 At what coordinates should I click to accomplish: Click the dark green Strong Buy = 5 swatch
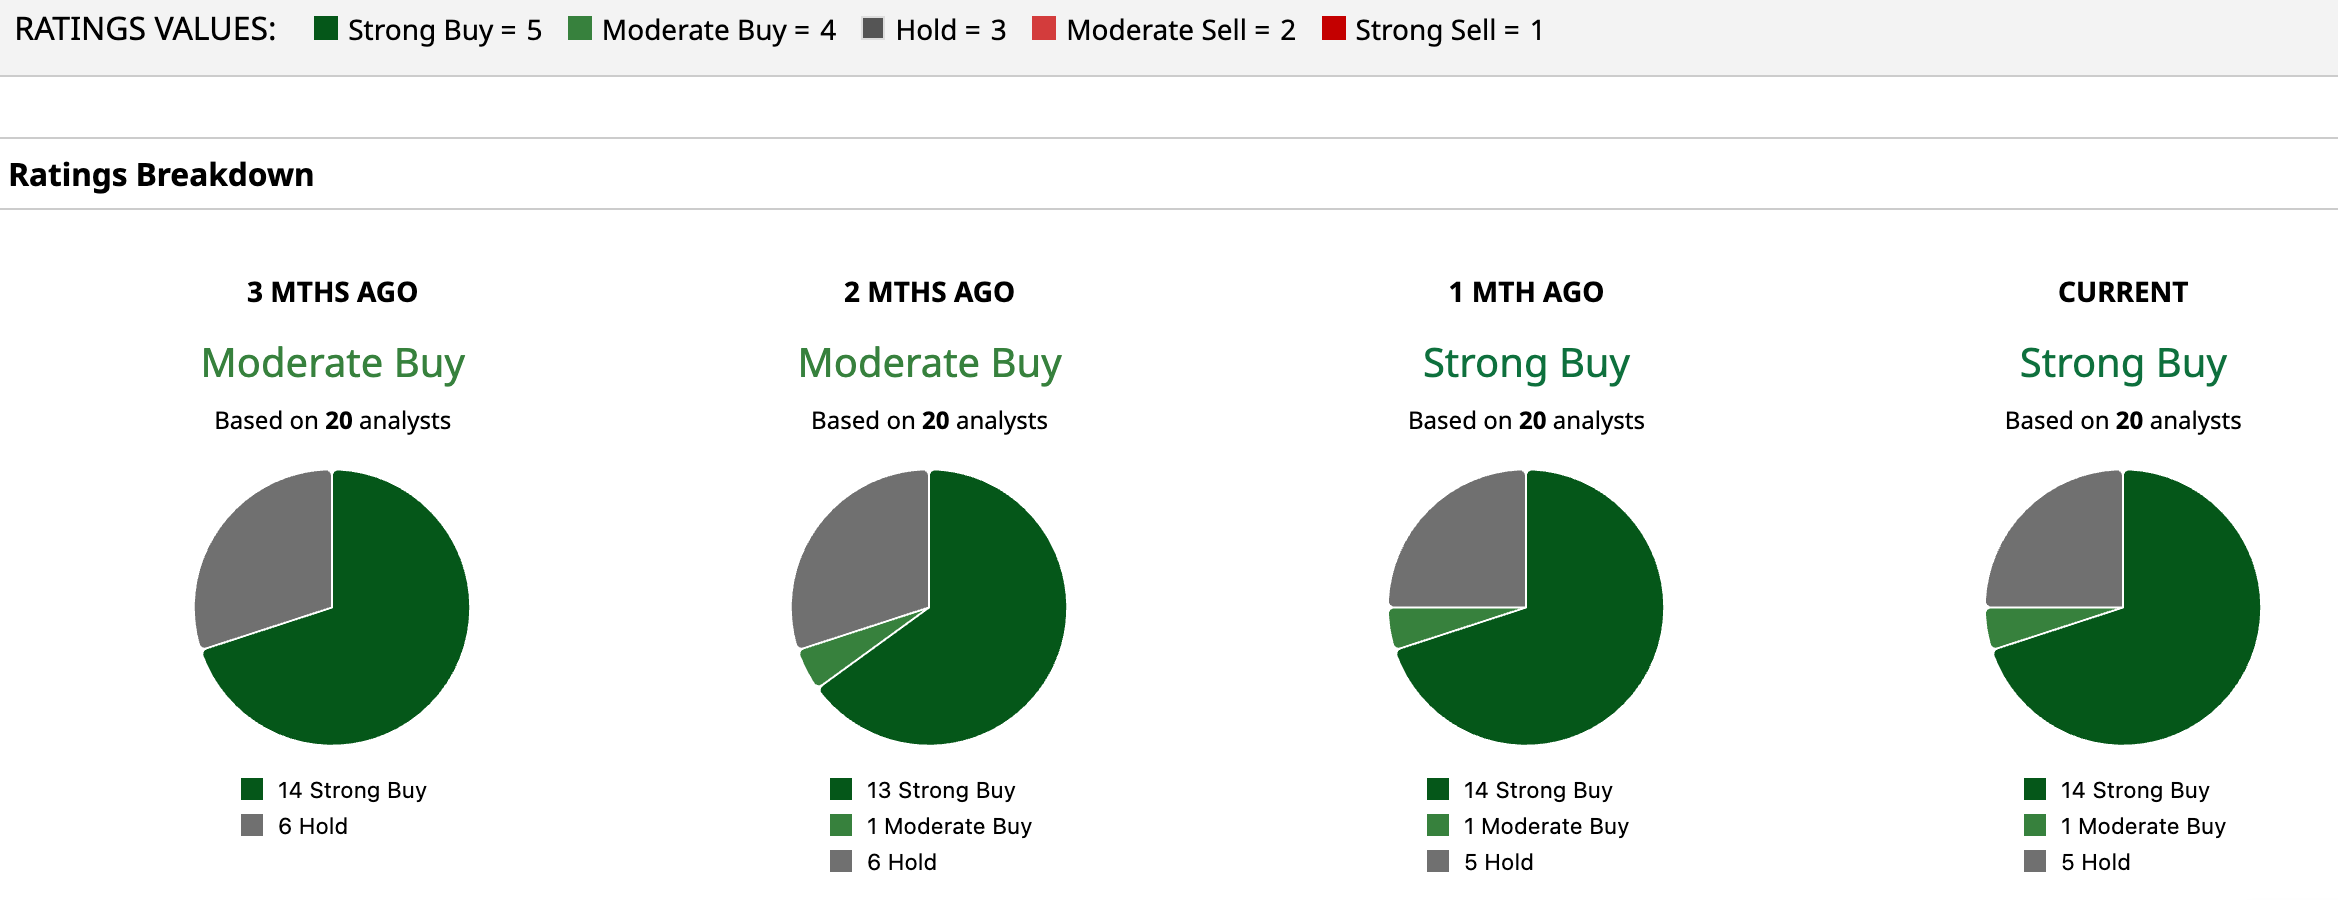[325, 28]
